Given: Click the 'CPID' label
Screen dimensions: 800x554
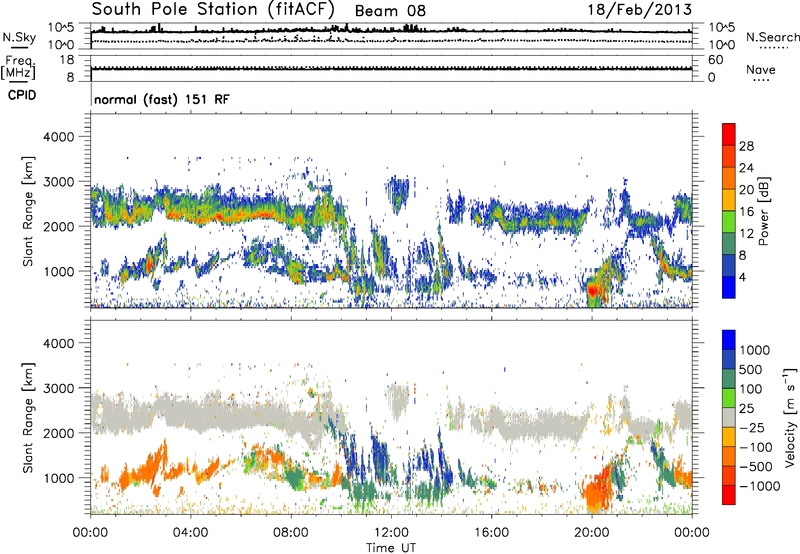Looking at the screenshot, I should (22, 95).
